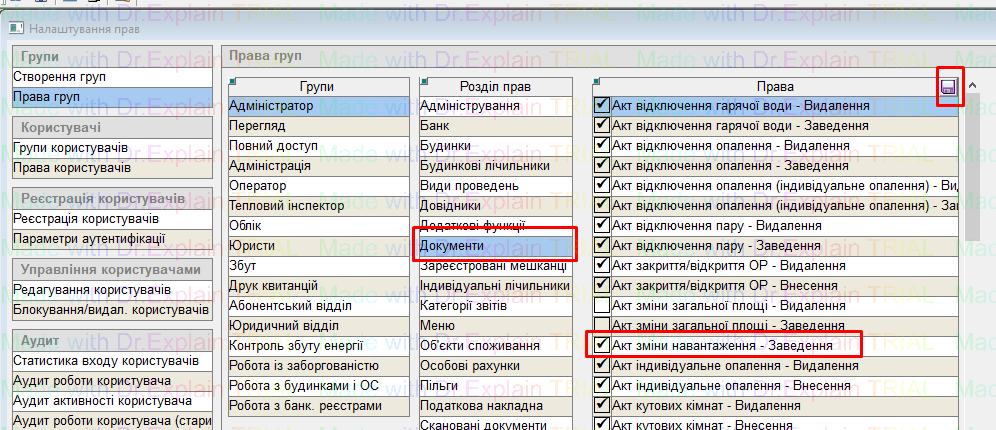996x430 pixels.
Task: Toggle Акт кутових кімнат - Видалення checkbox
Action: pos(602,405)
